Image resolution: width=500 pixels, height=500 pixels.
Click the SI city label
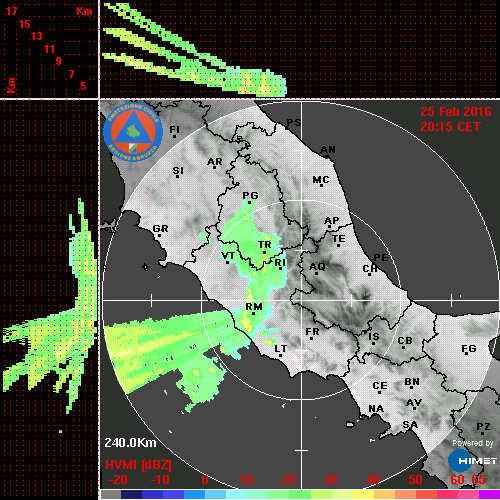click(178, 171)
